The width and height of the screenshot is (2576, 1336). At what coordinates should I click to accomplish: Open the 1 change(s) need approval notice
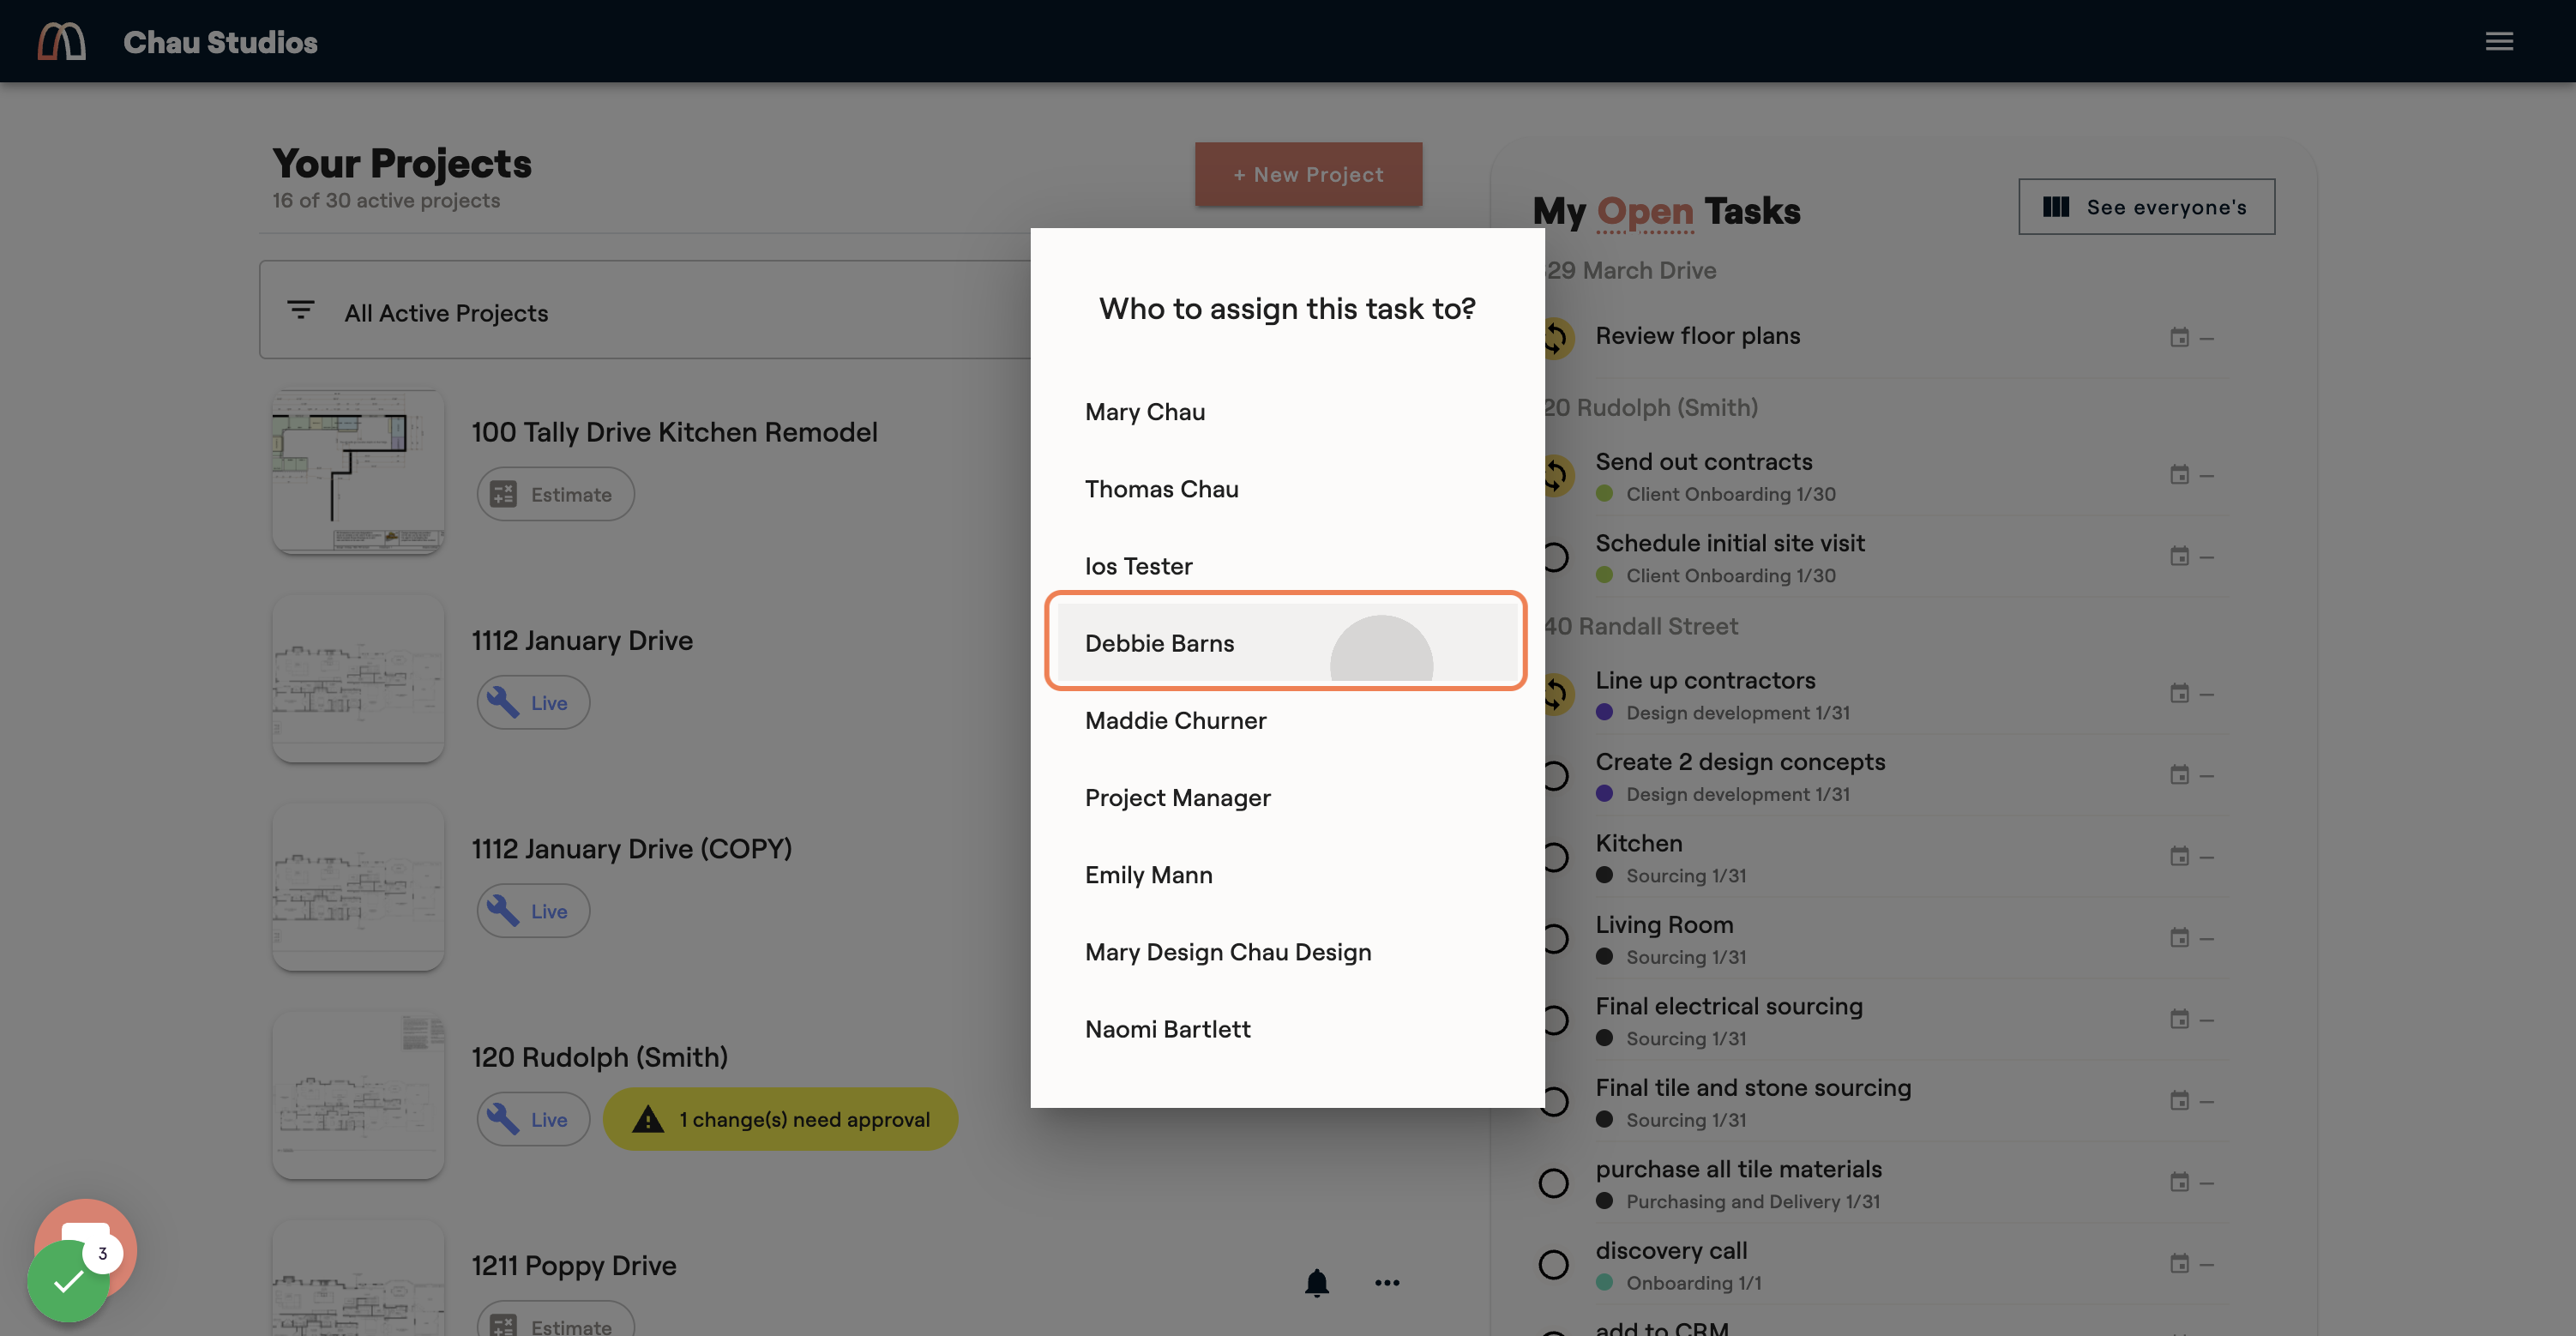(780, 1119)
